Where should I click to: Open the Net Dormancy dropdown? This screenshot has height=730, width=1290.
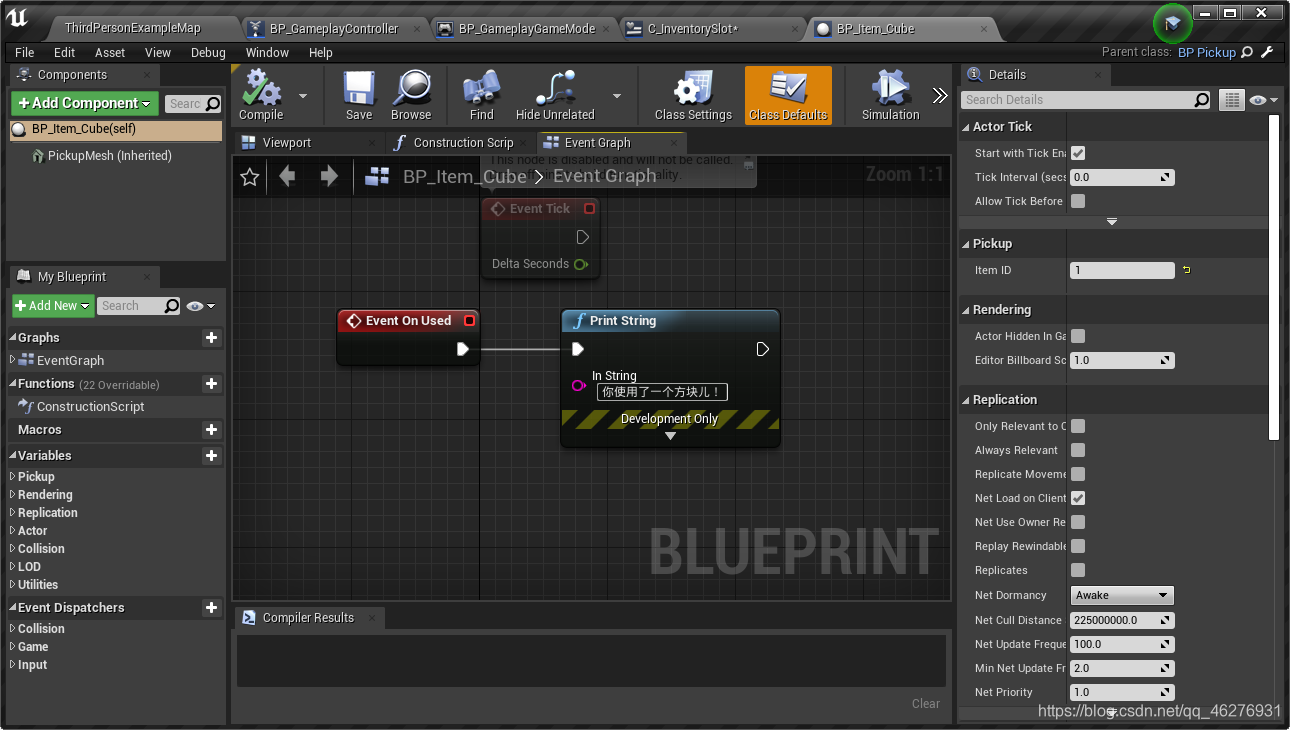coord(1122,595)
